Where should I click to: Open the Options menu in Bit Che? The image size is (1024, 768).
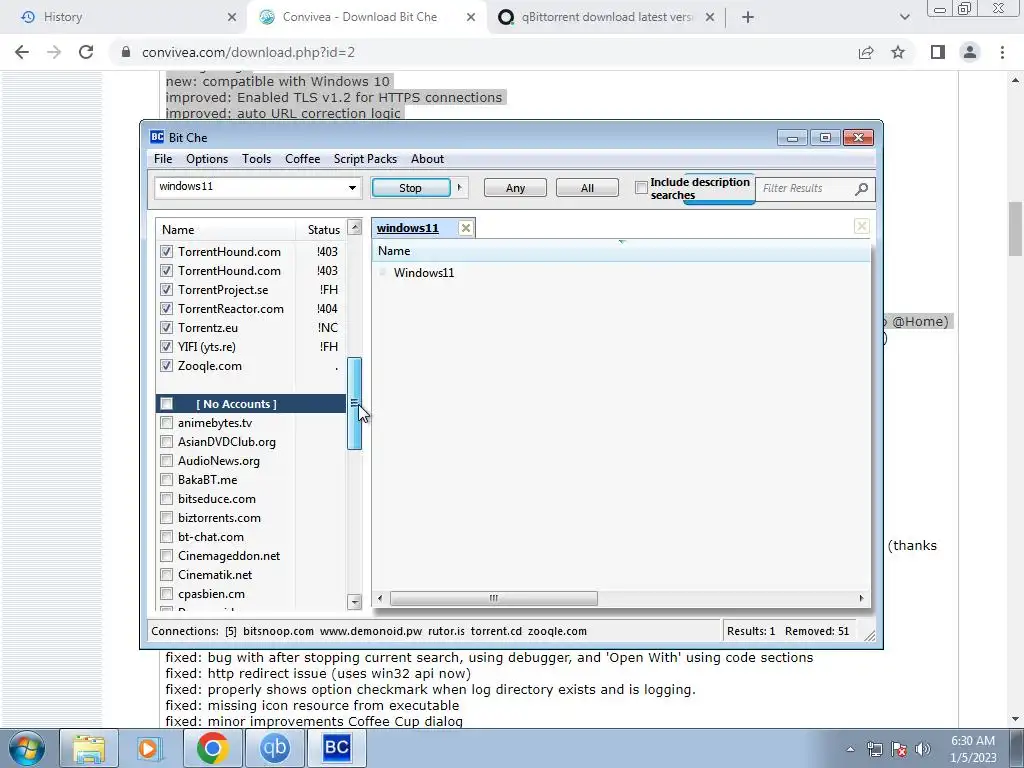pos(207,159)
